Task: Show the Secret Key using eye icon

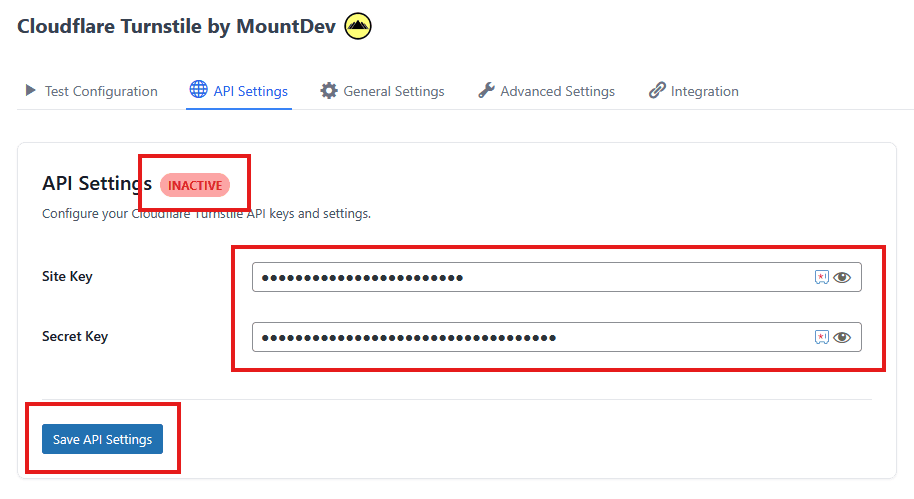Action: tap(842, 338)
